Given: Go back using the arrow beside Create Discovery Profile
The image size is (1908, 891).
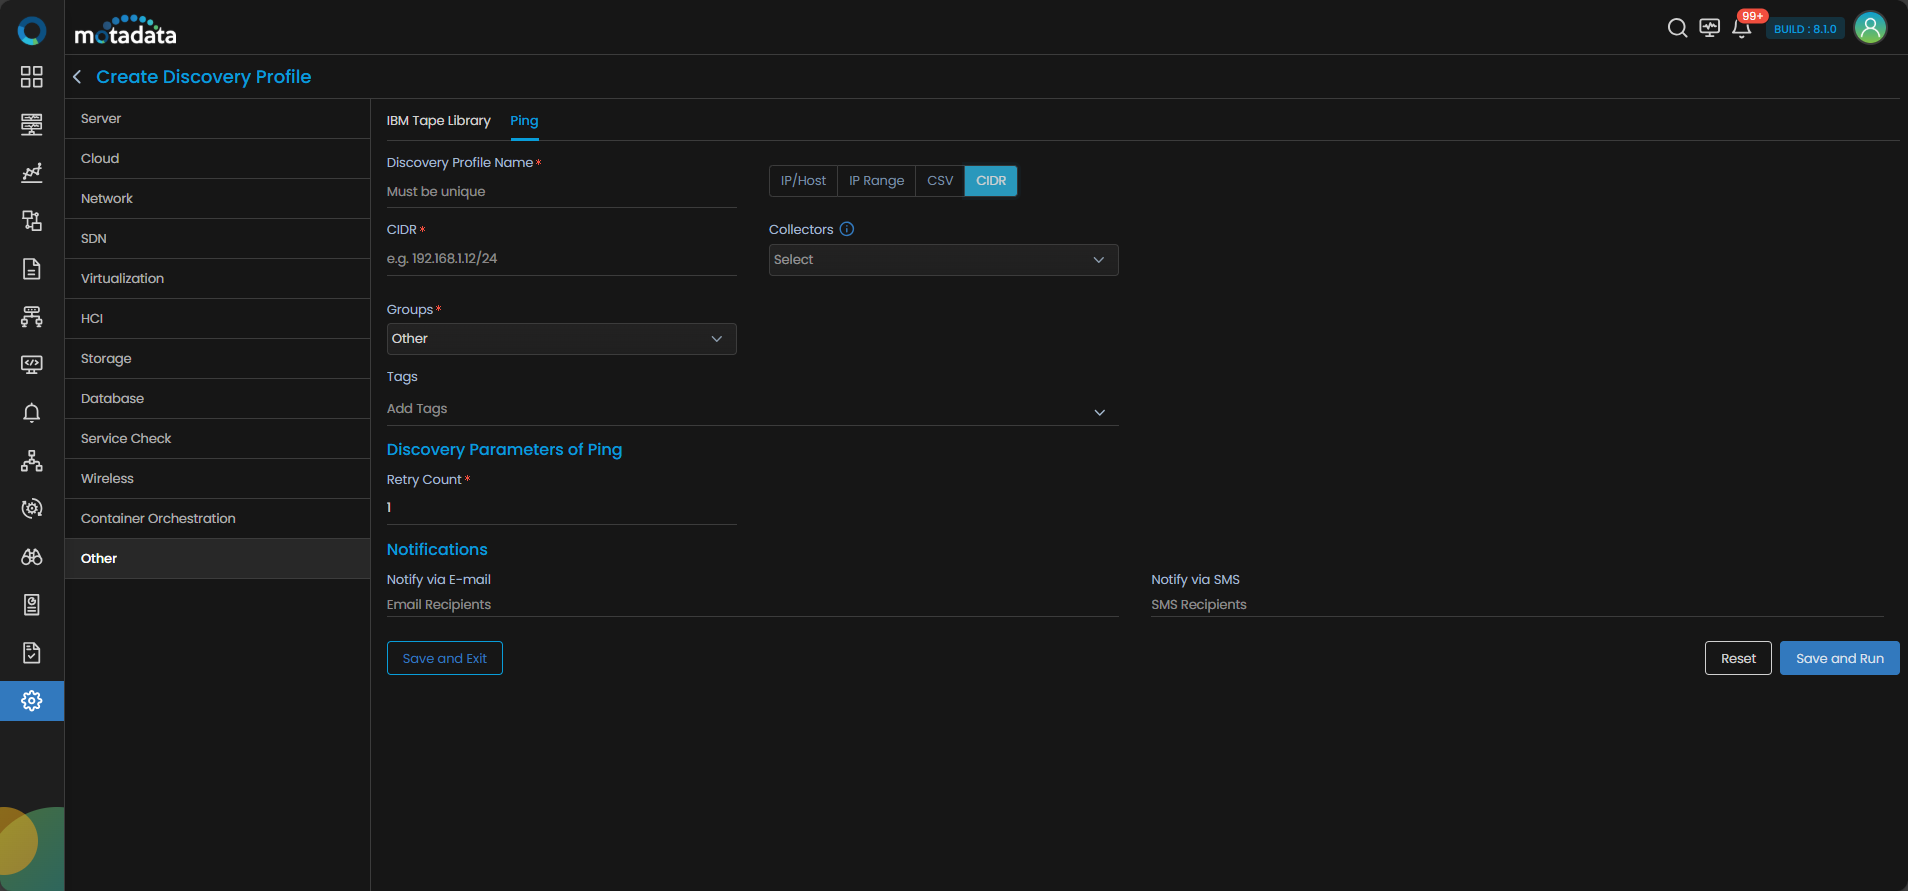Looking at the screenshot, I should (x=77, y=77).
